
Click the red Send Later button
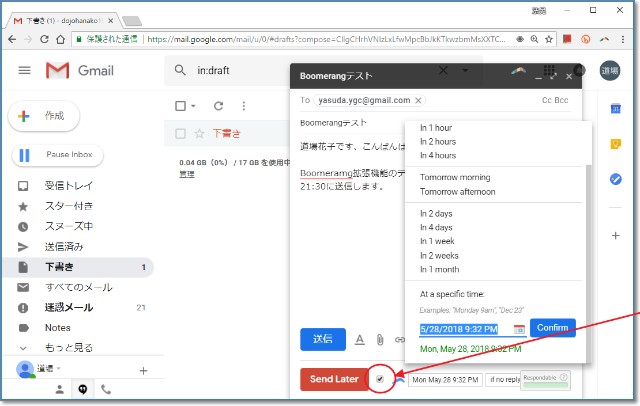(334, 379)
